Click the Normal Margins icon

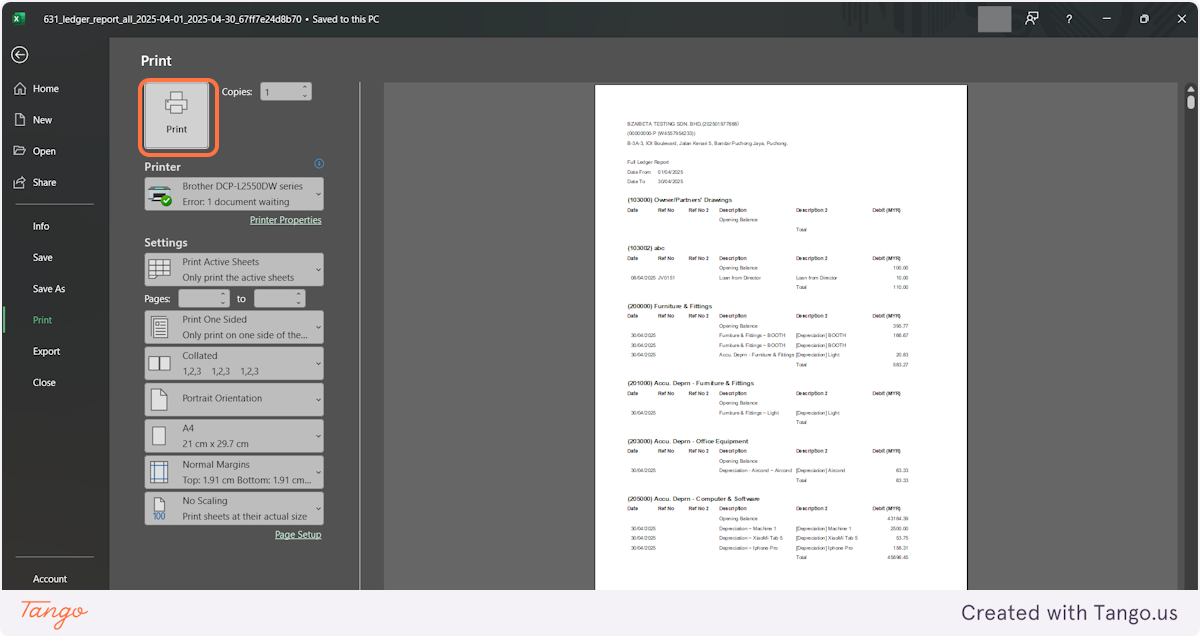click(159, 472)
